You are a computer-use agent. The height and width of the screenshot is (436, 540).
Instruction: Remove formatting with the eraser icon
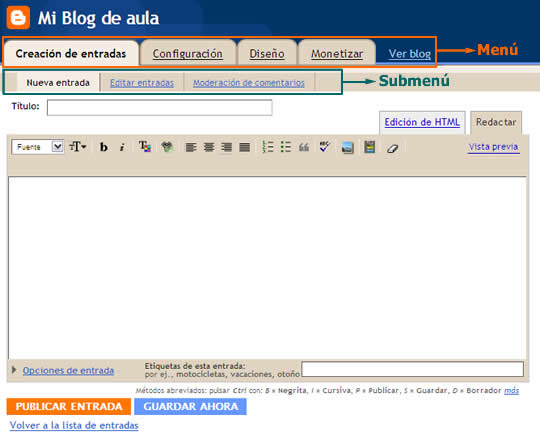[392, 148]
